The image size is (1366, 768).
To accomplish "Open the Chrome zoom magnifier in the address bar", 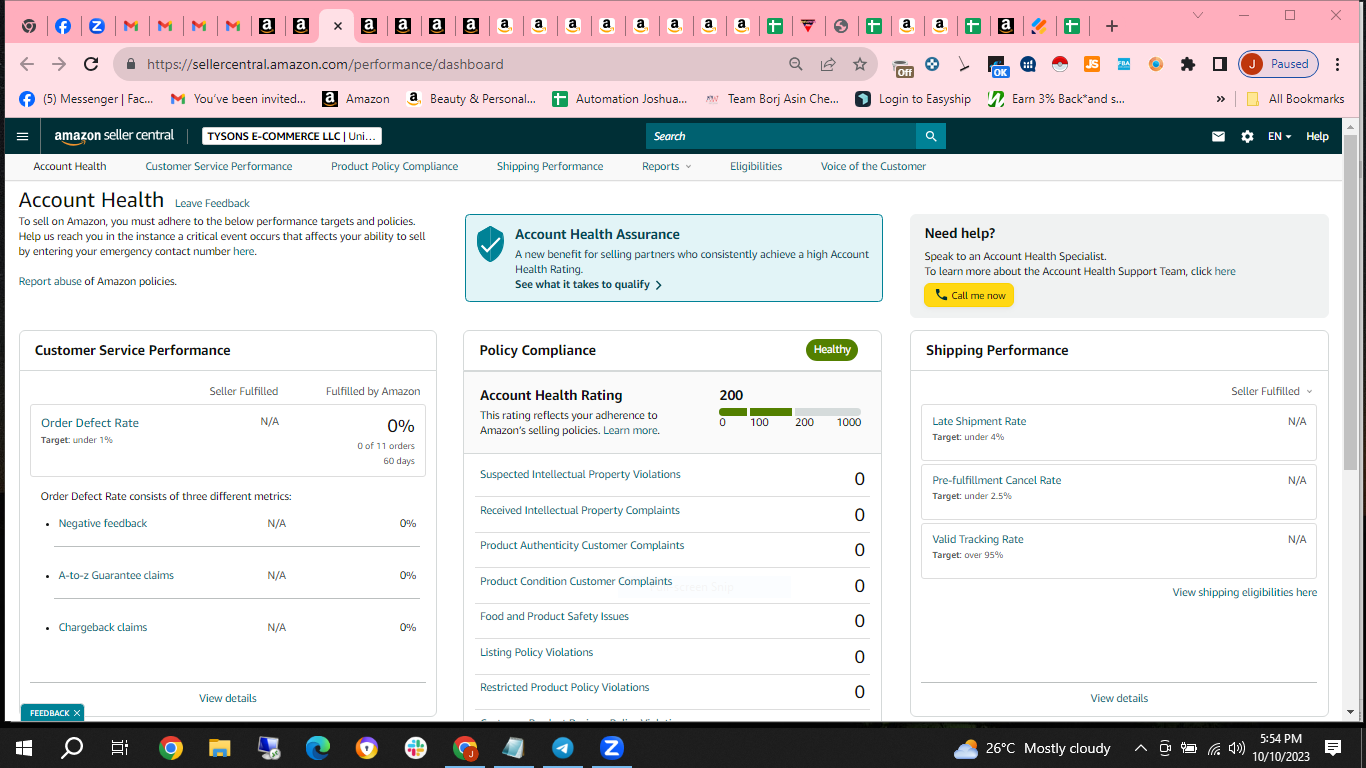I will (x=796, y=64).
